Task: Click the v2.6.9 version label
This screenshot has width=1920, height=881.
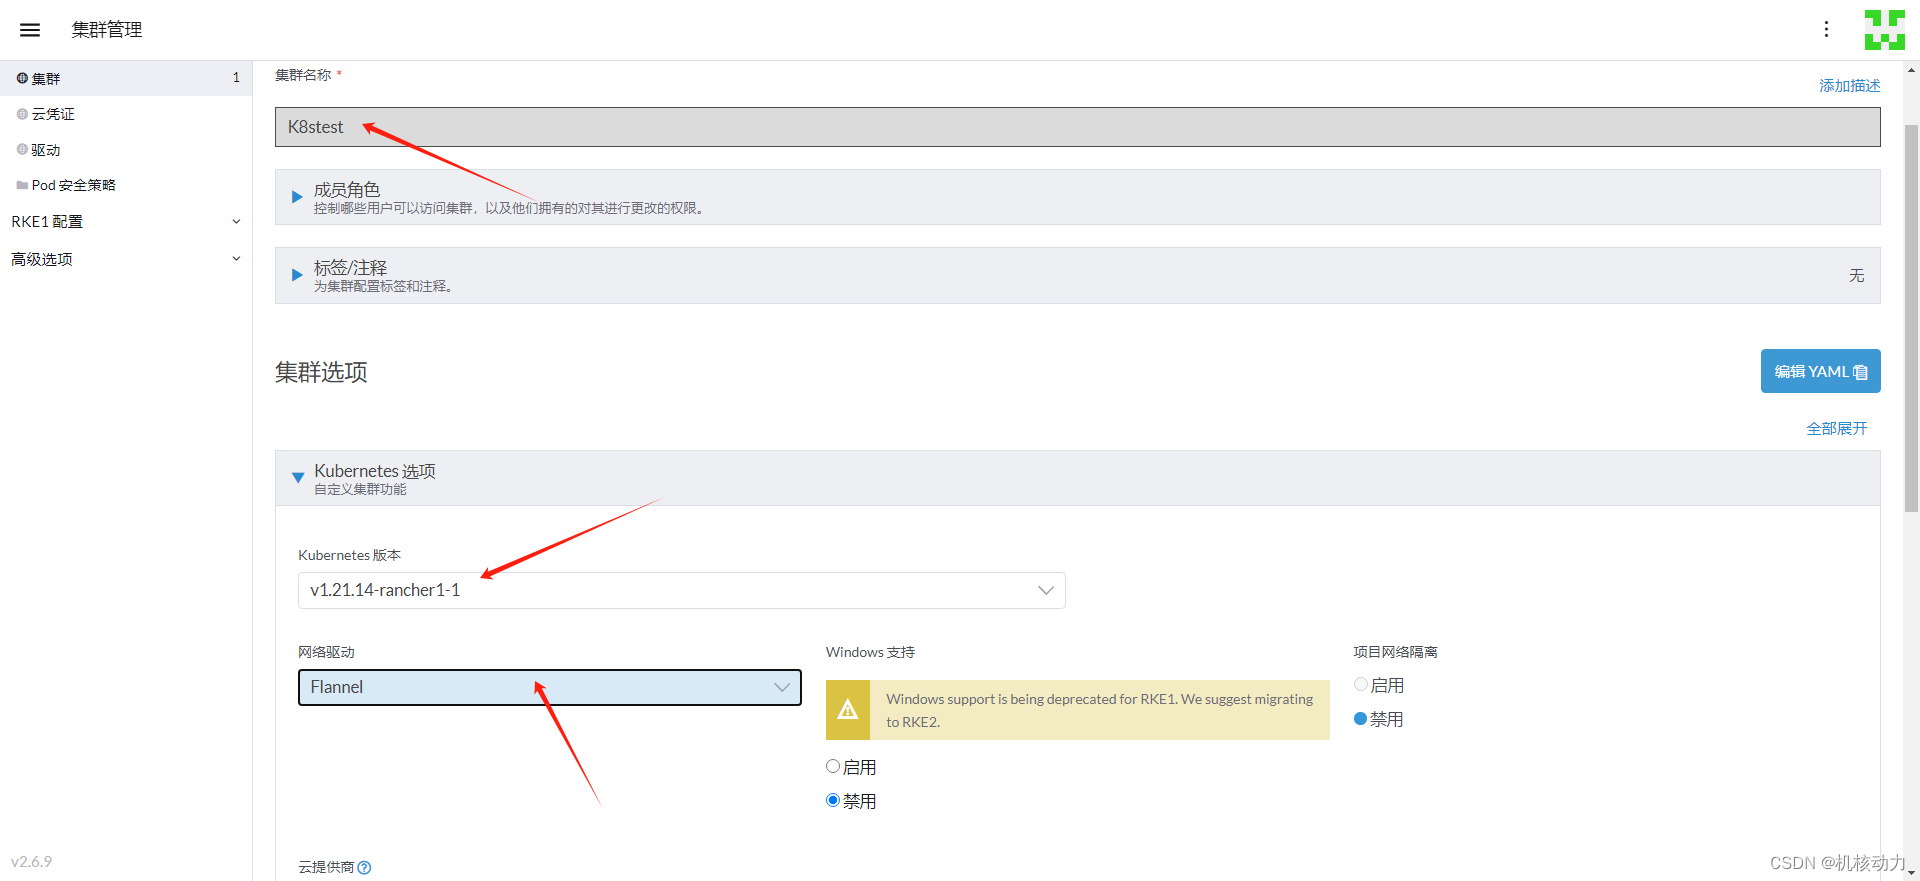Action: (31, 862)
